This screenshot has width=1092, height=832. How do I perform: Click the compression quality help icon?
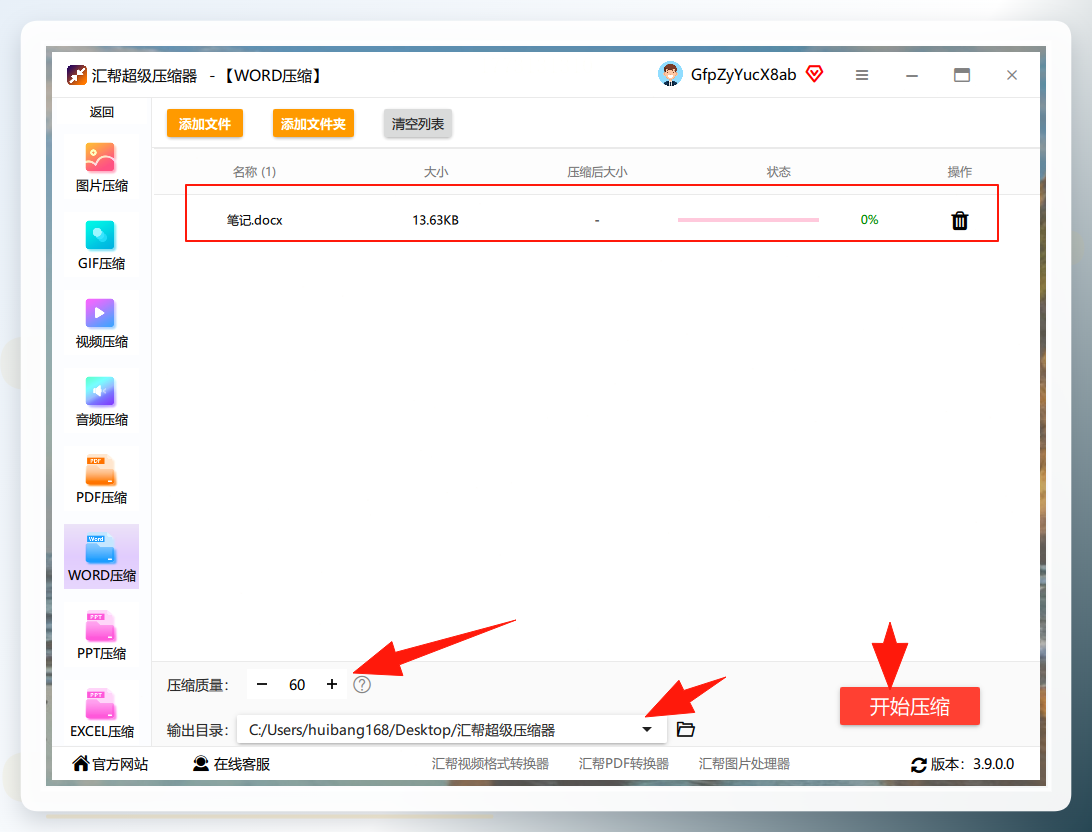click(362, 684)
